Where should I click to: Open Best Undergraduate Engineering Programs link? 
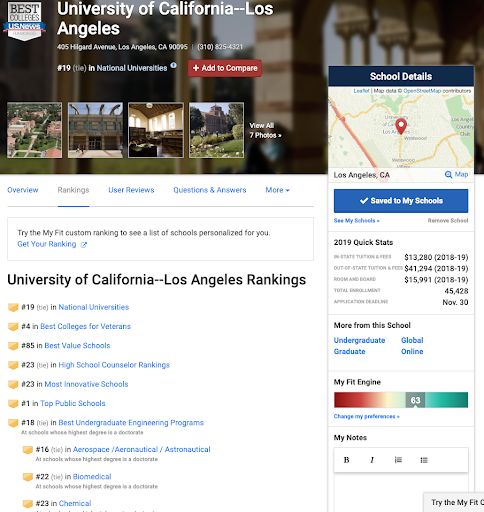pyautogui.click(x=131, y=423)
